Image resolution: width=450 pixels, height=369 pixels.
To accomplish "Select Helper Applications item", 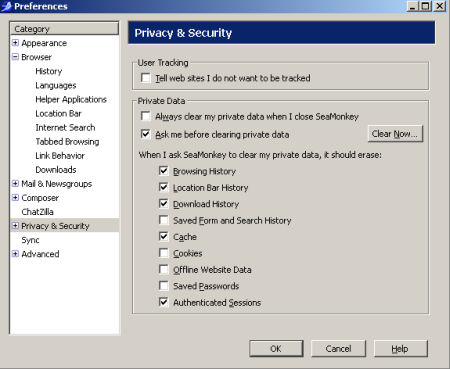I will (71, 99).
